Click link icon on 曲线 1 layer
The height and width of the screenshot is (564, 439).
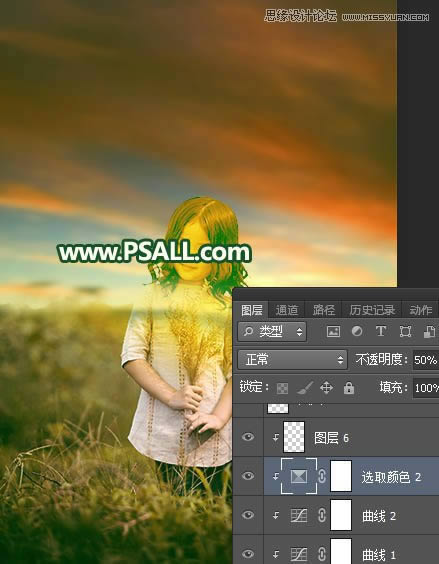(322, 554)
